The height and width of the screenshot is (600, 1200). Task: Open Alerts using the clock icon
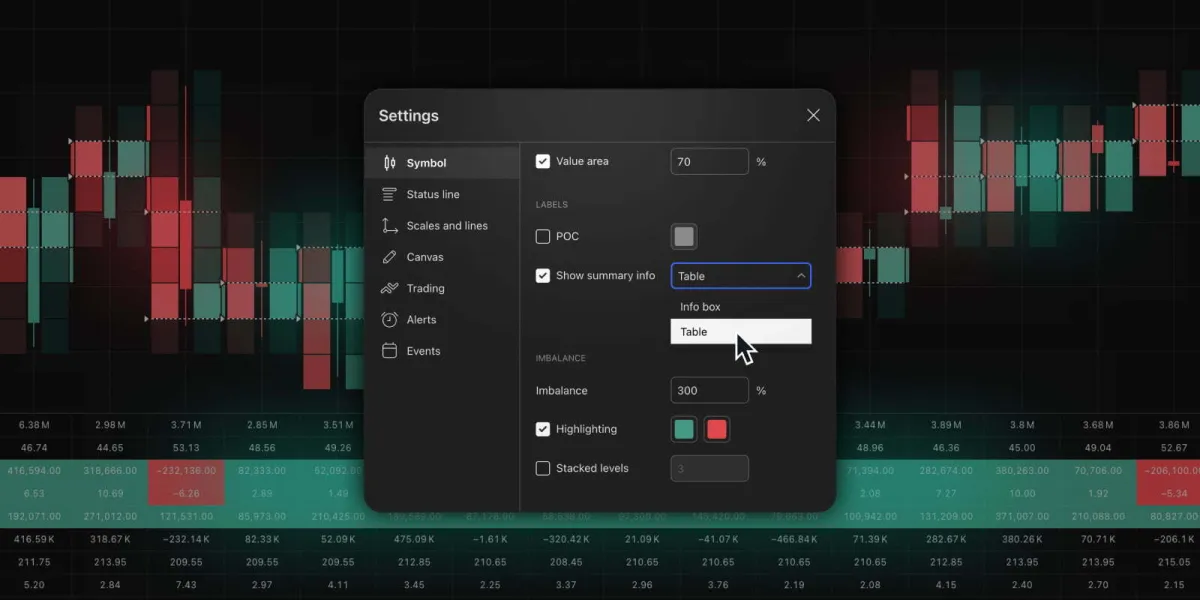click(390, 319)
